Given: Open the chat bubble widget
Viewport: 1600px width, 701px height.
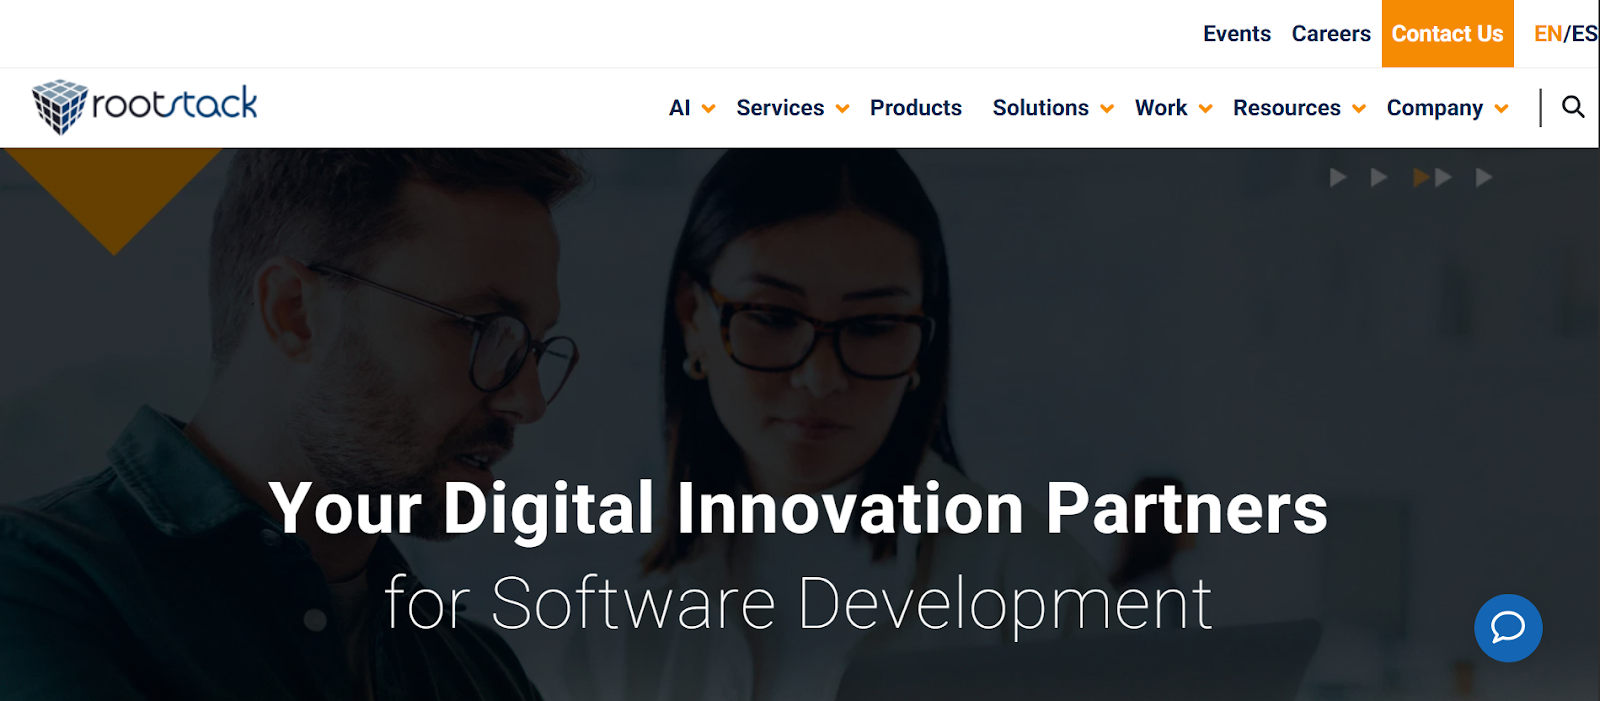Looking at the screenshot, I should point(1508,628).
